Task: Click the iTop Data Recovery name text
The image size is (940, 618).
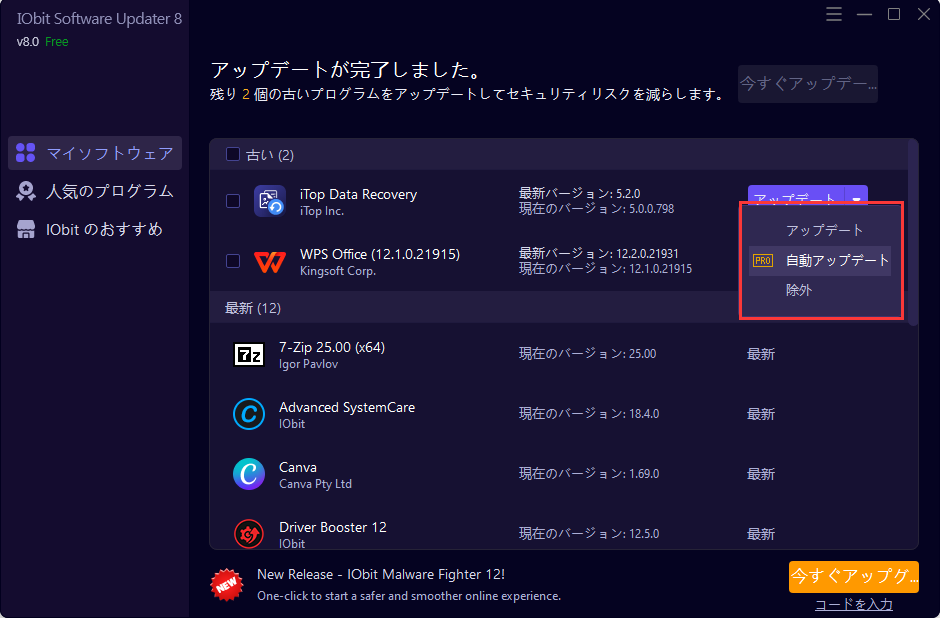Action: pyautogui.click(x=358, y=194)
